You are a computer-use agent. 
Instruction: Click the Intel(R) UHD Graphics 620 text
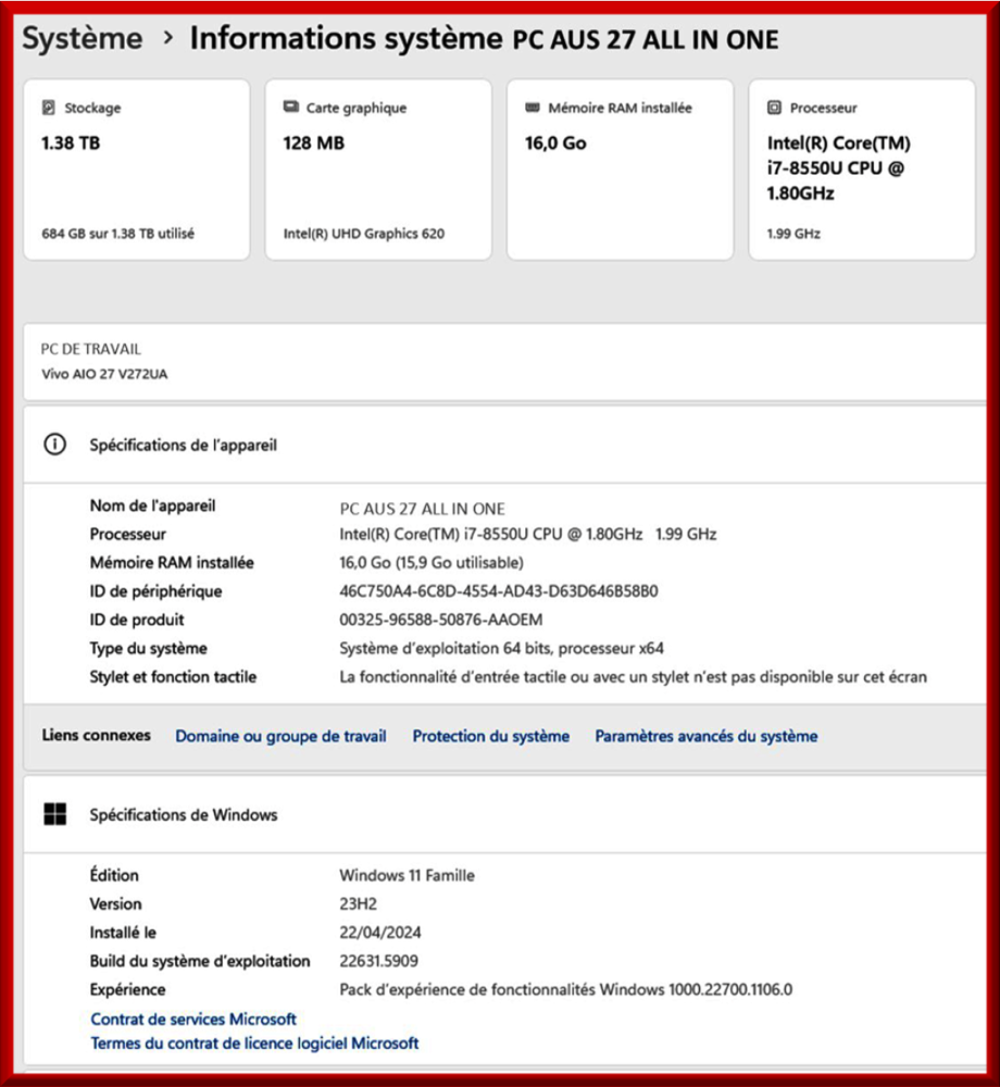click(x=364, y=234)
